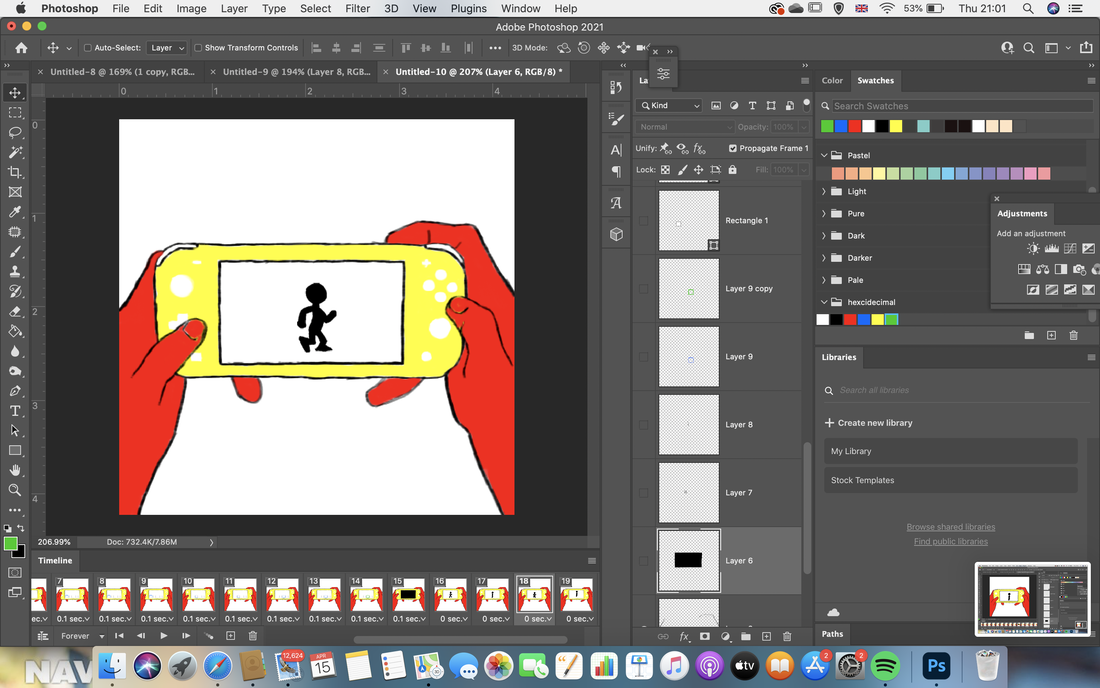
Task: Enable the Auto-Select checkbox
Action: pos(88,48)
